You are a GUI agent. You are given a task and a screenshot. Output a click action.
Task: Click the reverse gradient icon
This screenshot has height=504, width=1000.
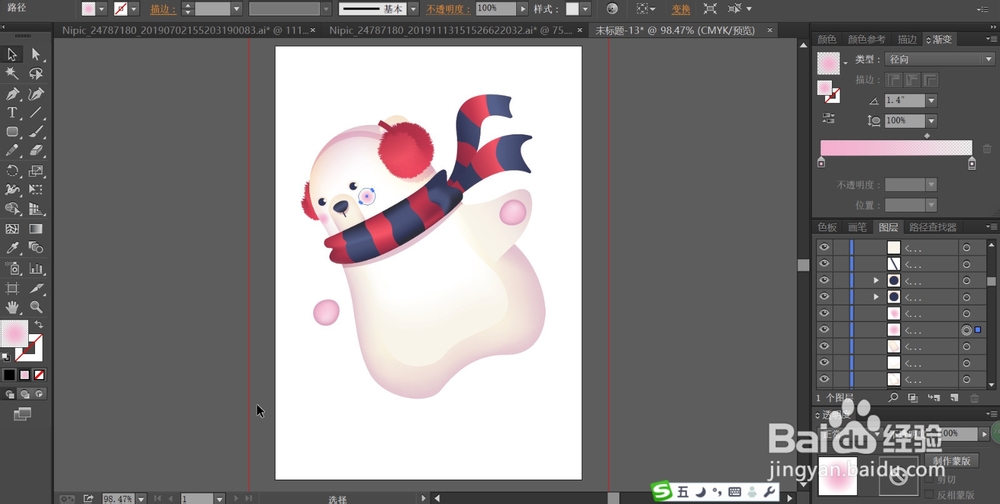[x=828, y=118]
